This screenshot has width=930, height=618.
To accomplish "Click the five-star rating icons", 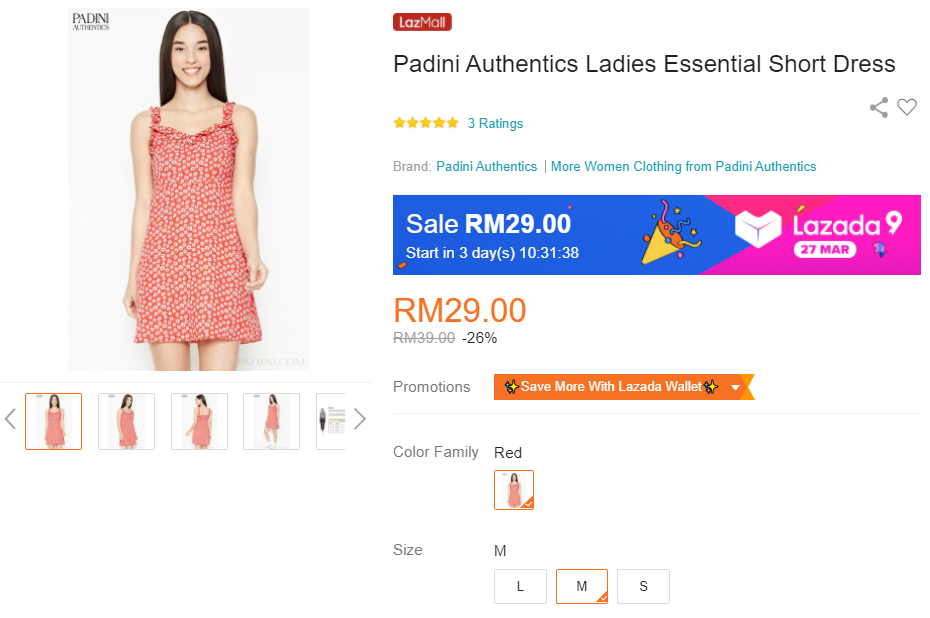I will pos(426,123).
